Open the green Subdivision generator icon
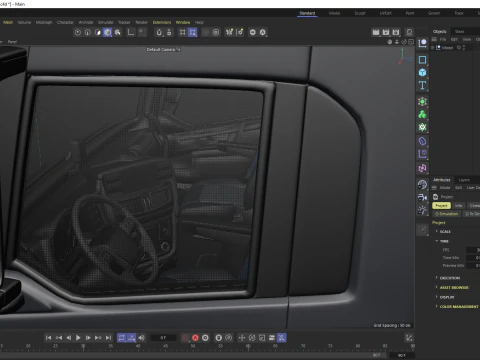The height and width of the screenshot is (360, 480). coord(422,102)
